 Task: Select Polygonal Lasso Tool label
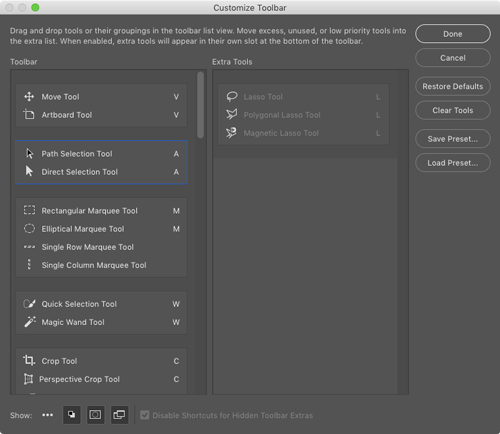click(x=282, y=115)
